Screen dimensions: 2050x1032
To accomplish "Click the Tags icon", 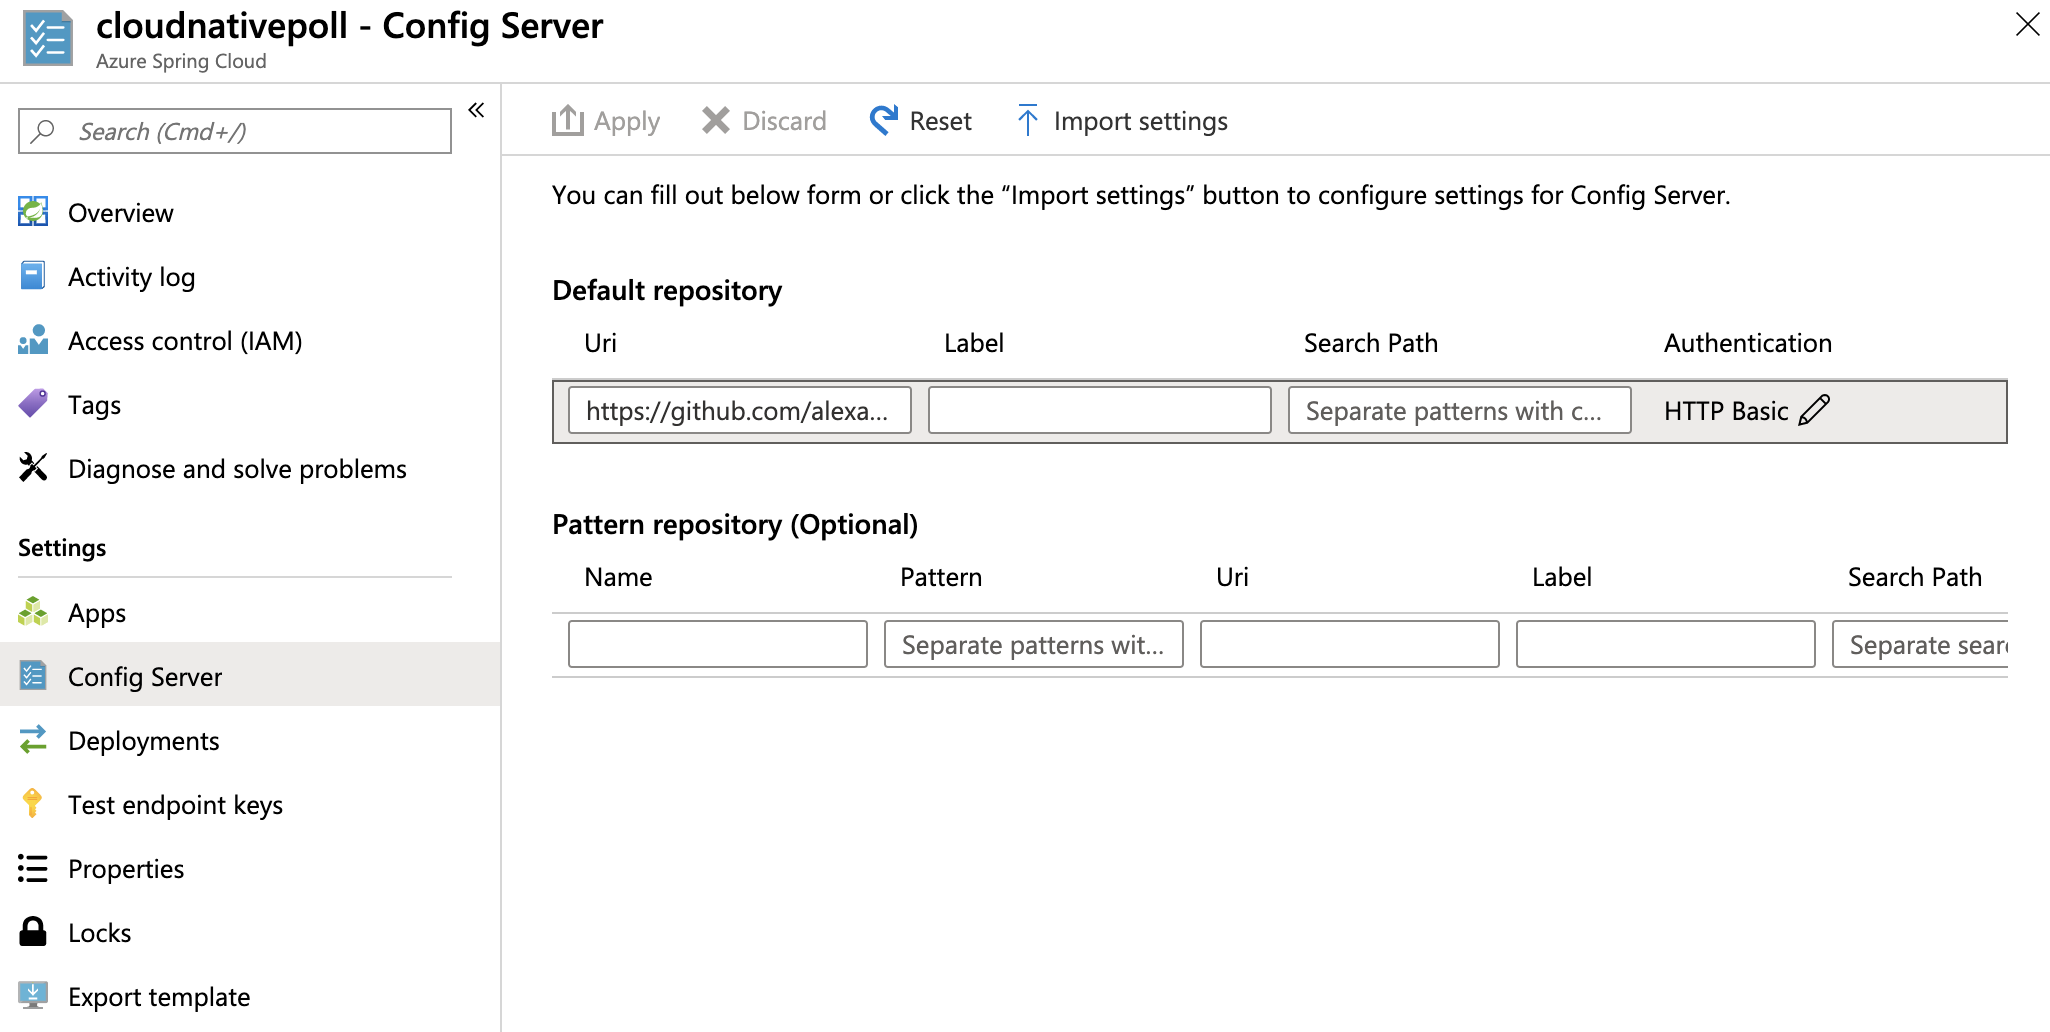I will (33, 404).
